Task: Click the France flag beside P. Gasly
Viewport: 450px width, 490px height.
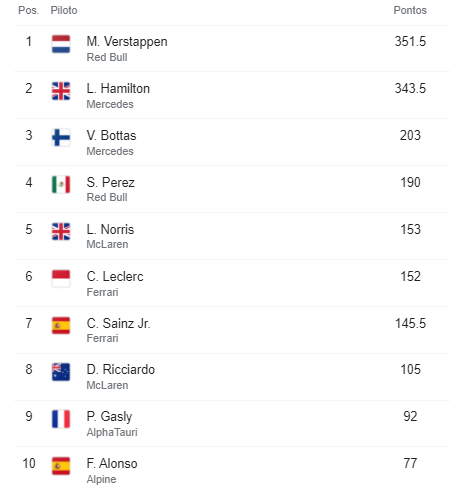Action: tap(61, 419)
